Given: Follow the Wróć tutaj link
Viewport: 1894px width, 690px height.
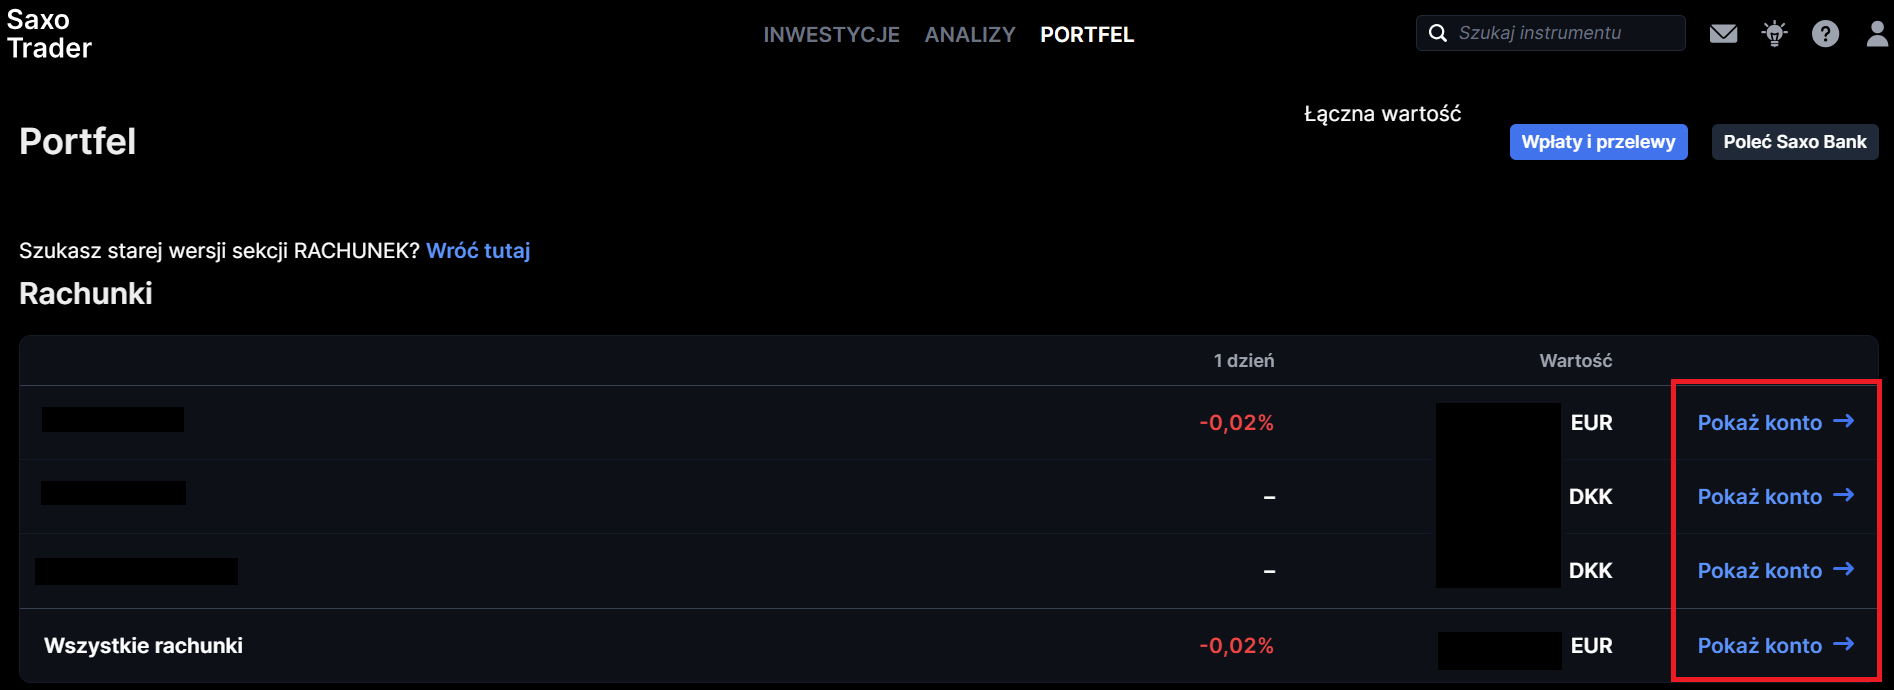Looking at the screenshot, I should 478,251.
